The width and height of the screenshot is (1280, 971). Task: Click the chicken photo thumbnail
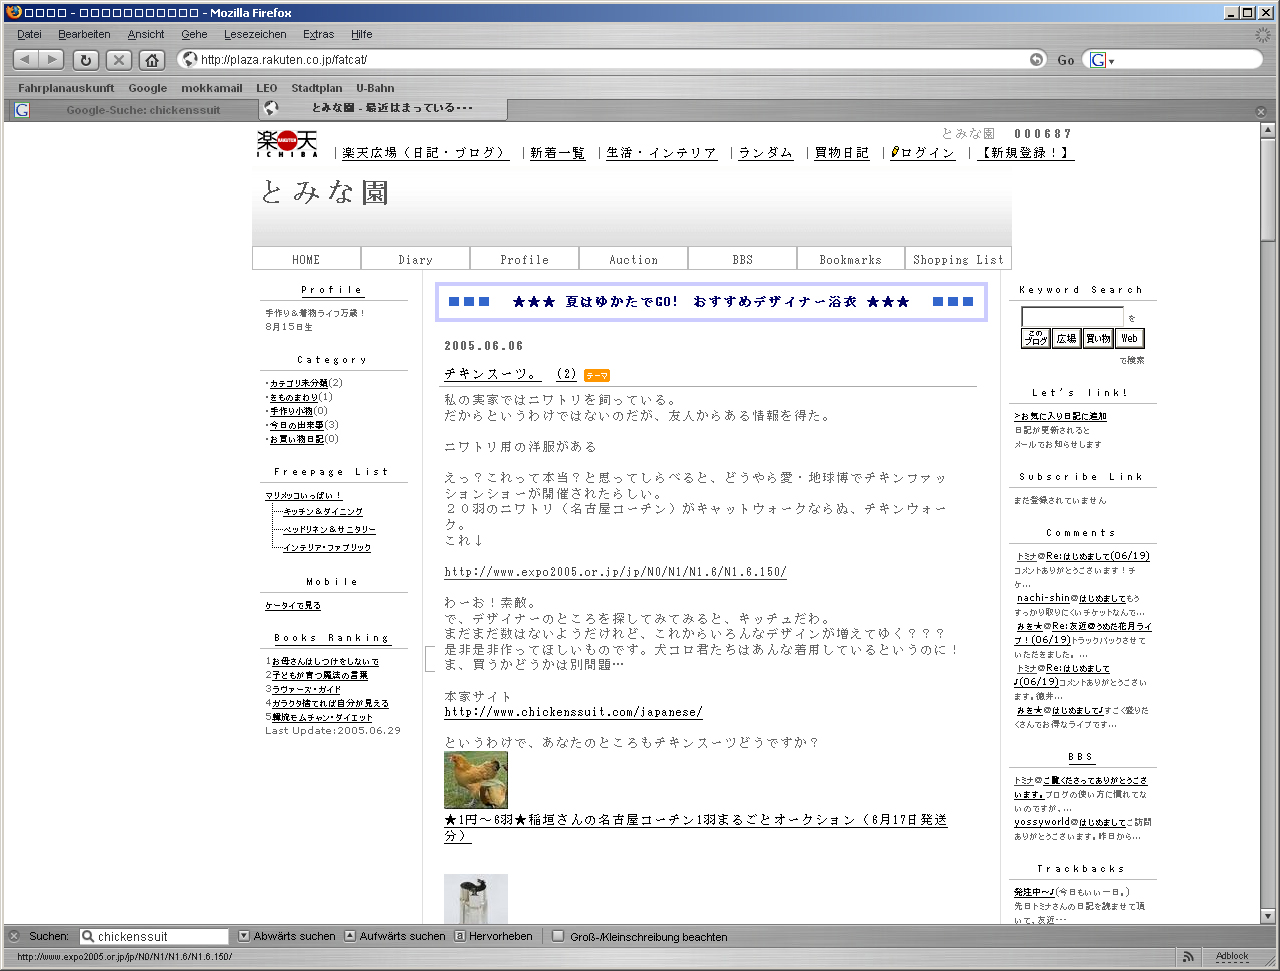tap(476, 780)
